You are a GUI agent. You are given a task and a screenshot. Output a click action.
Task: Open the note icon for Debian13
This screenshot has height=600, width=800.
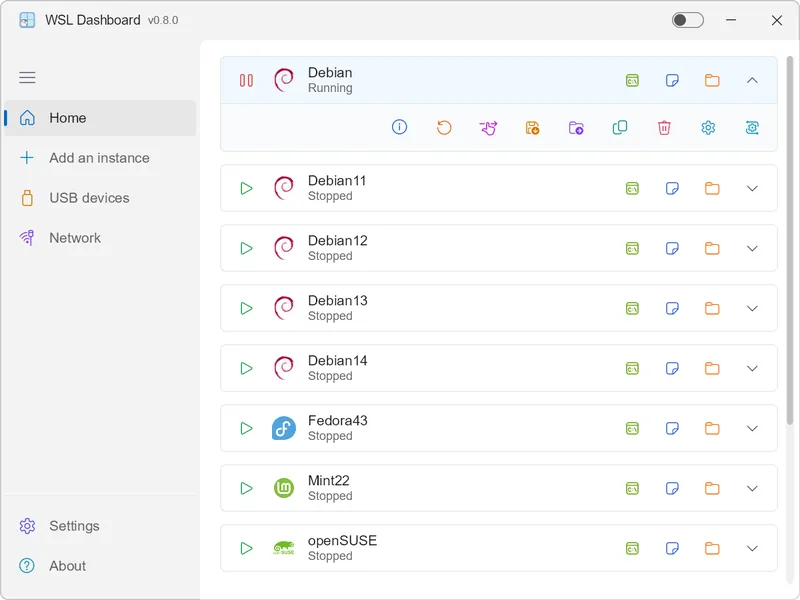[672, 308]
